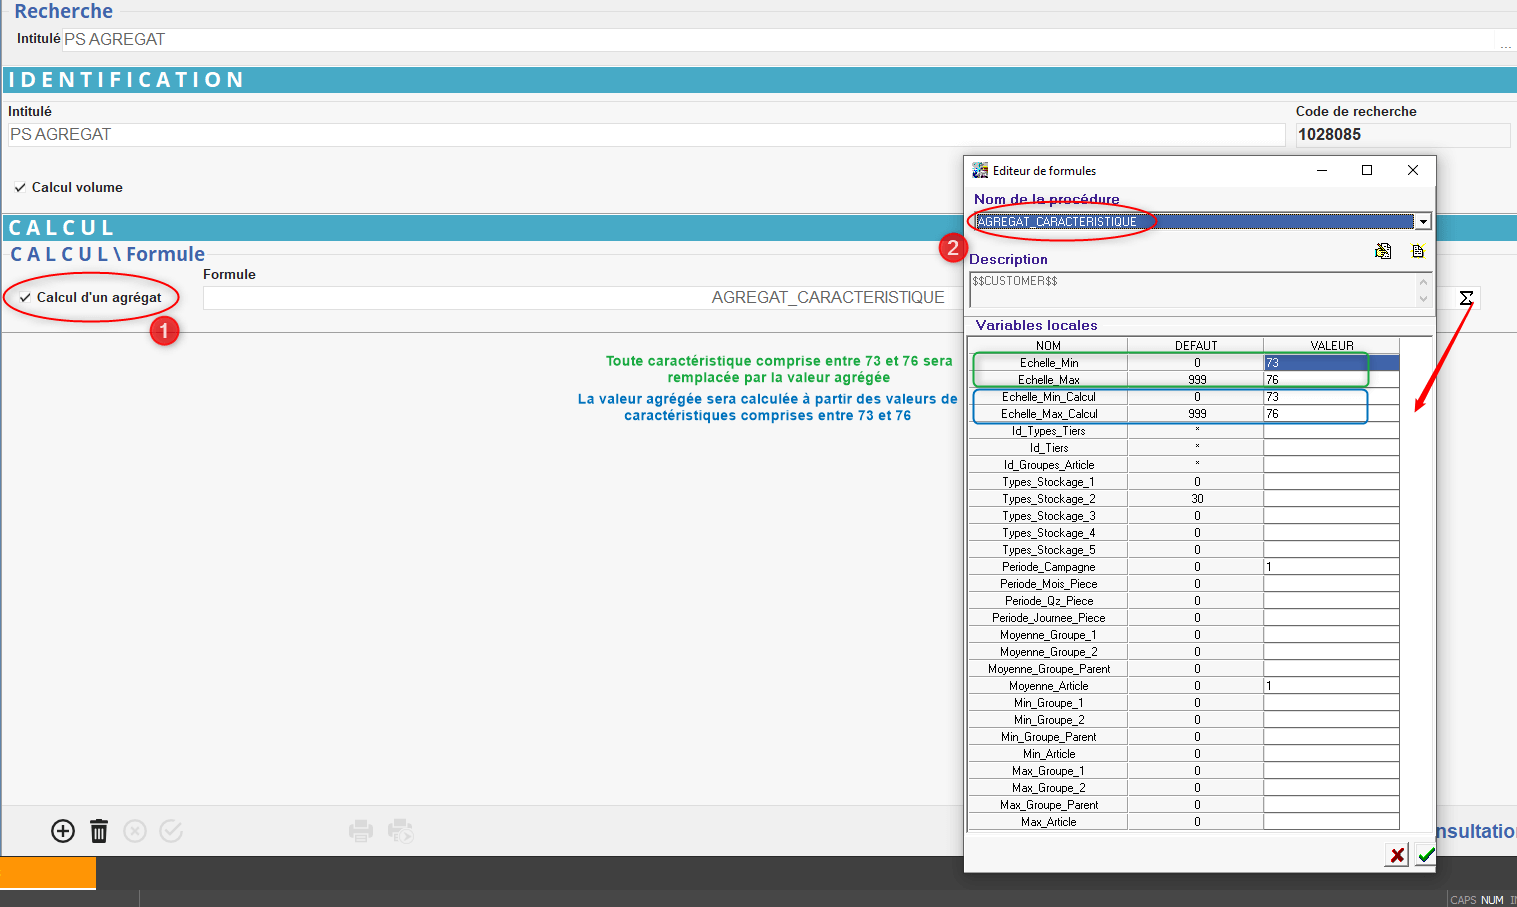Viewport: 1517px width, 907px height.
Task: Select the Echelle_Min VALEUR cell
Action: [1331, 363]
